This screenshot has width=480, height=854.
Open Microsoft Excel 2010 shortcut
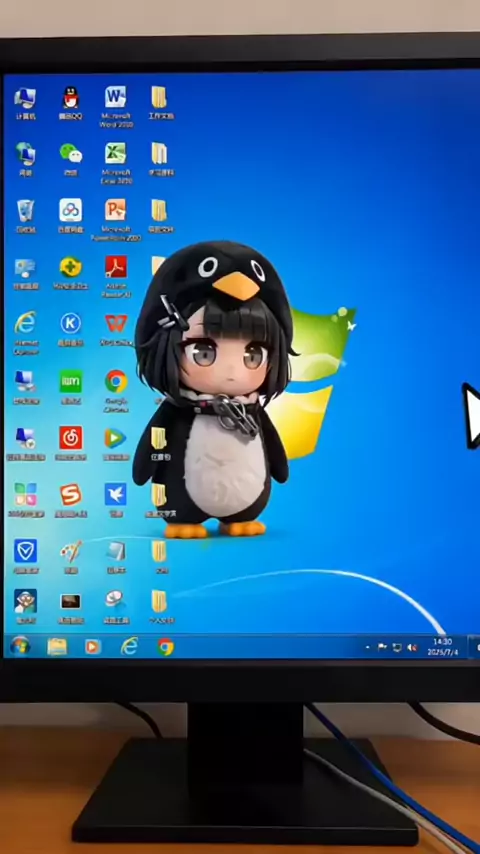tap(116, 154)
